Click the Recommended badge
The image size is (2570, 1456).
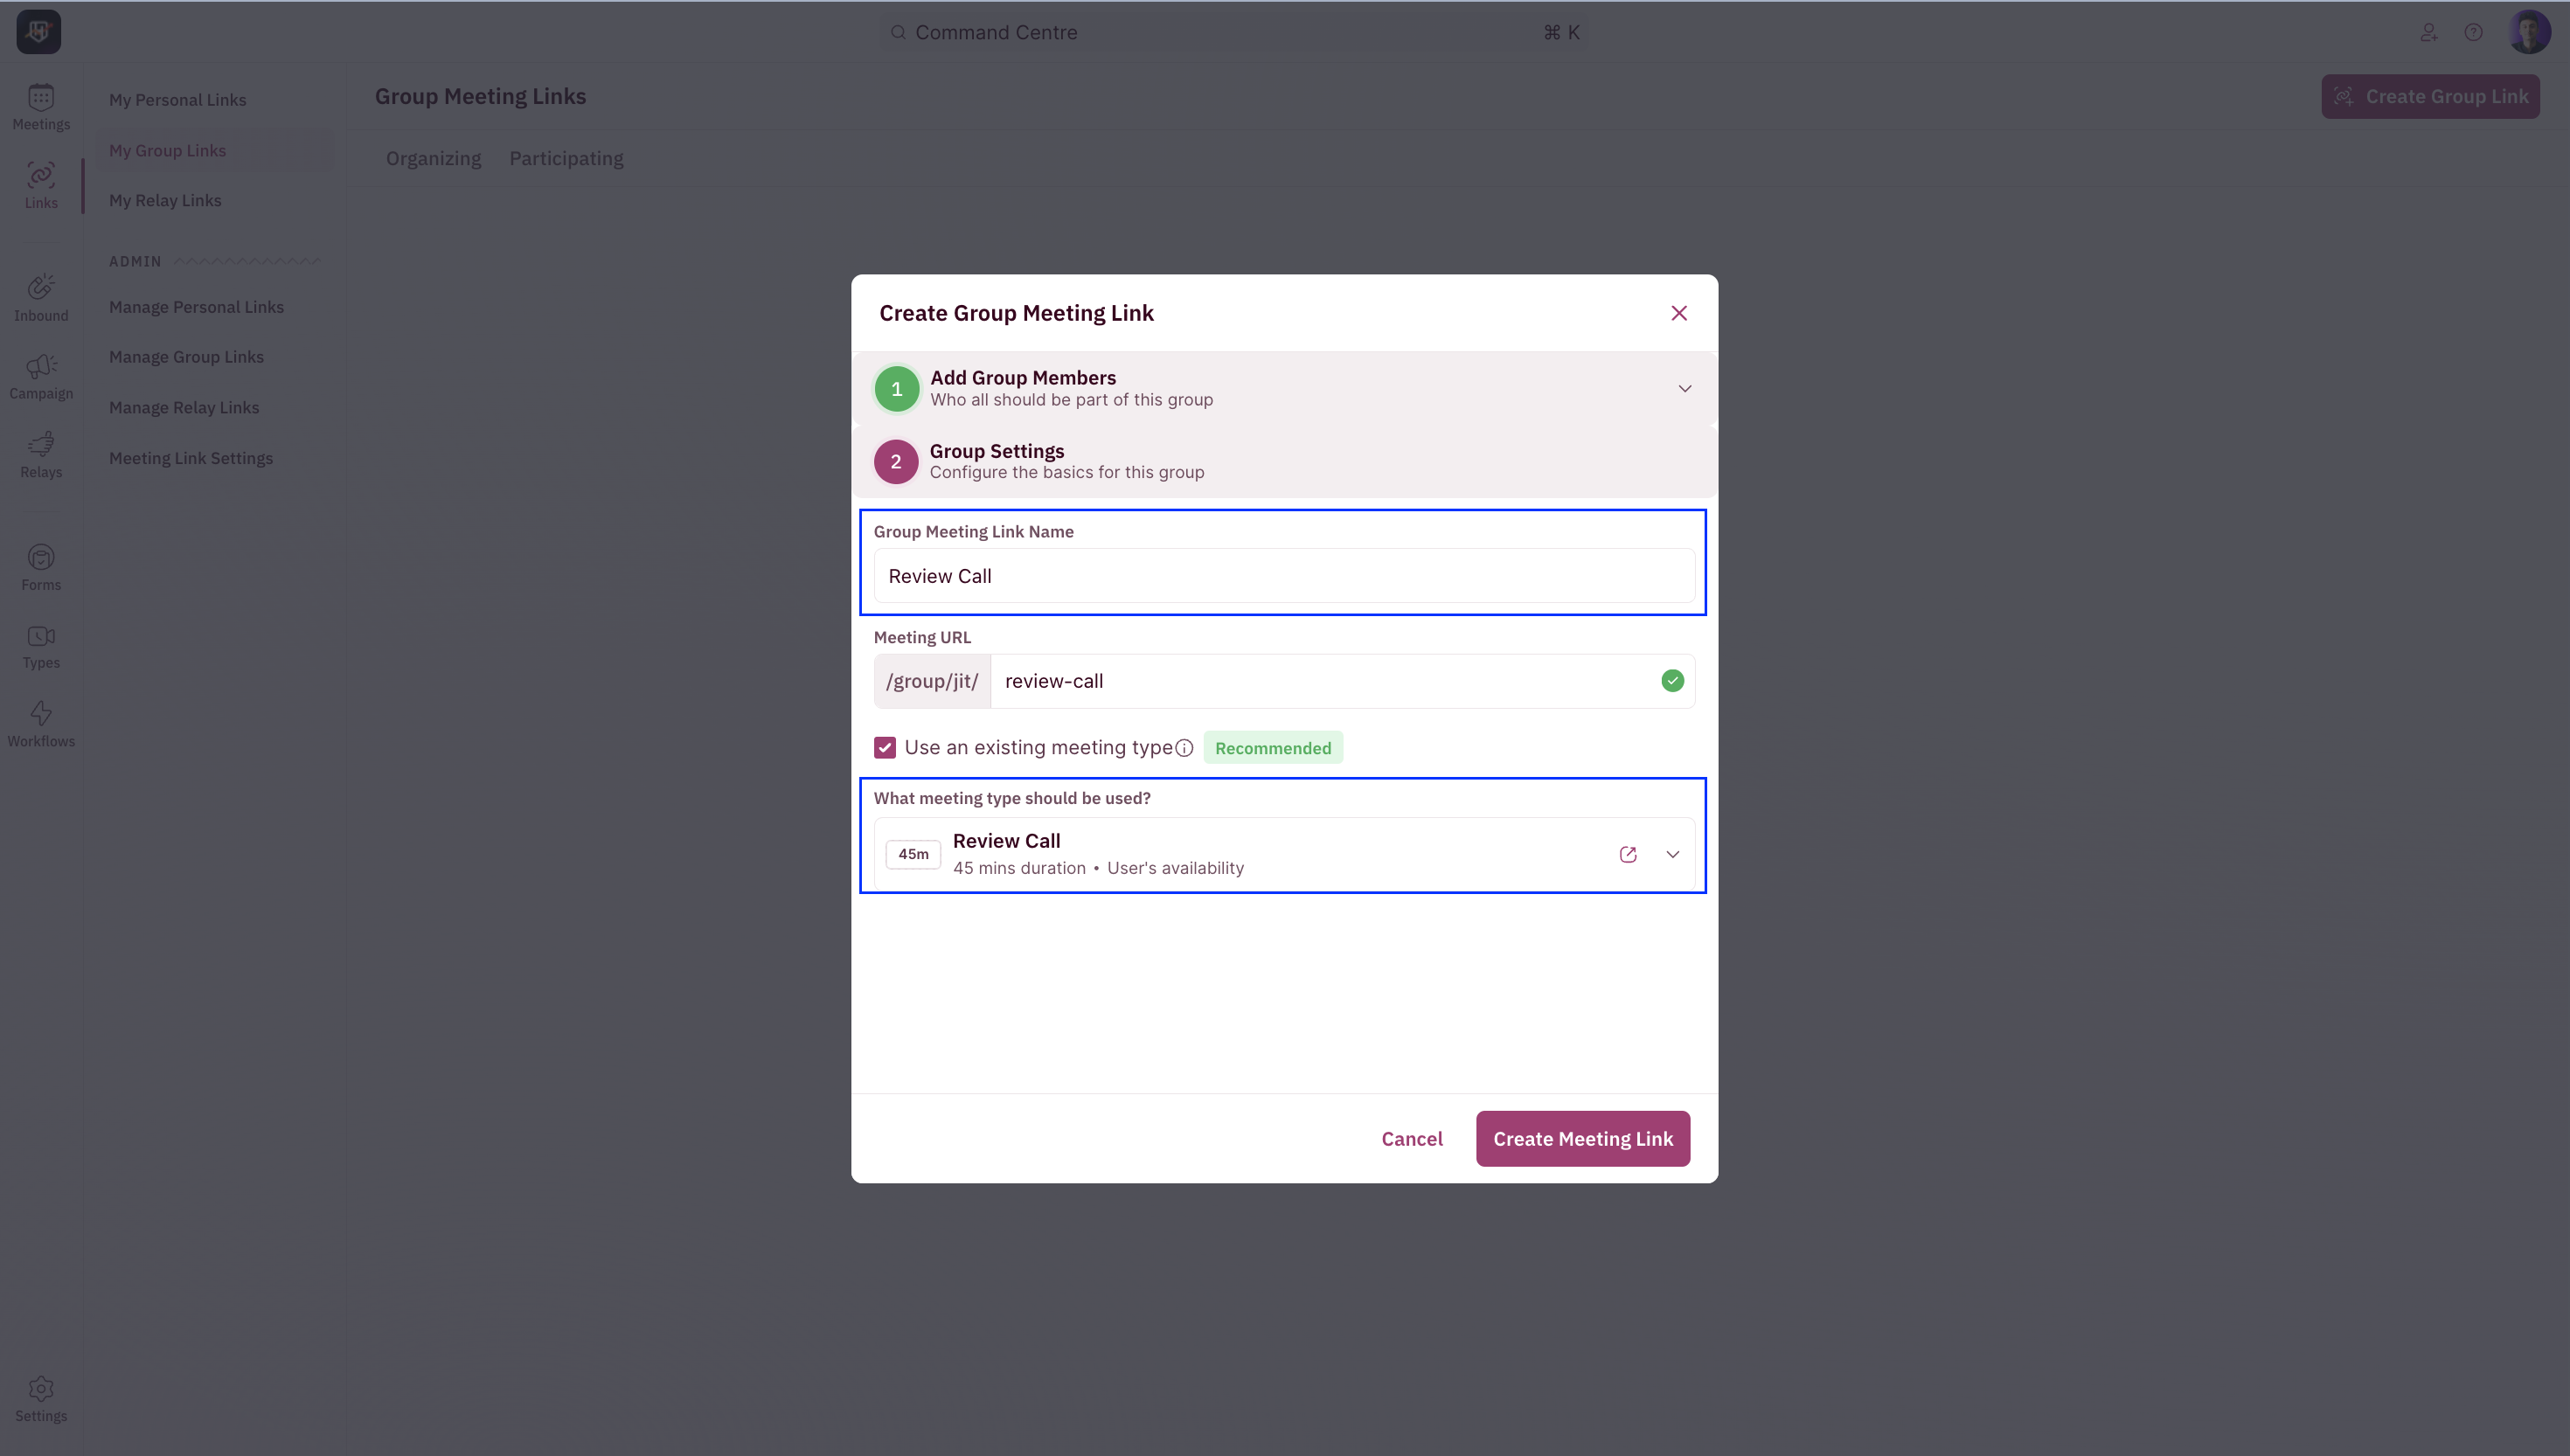[x=1272, y=748]
